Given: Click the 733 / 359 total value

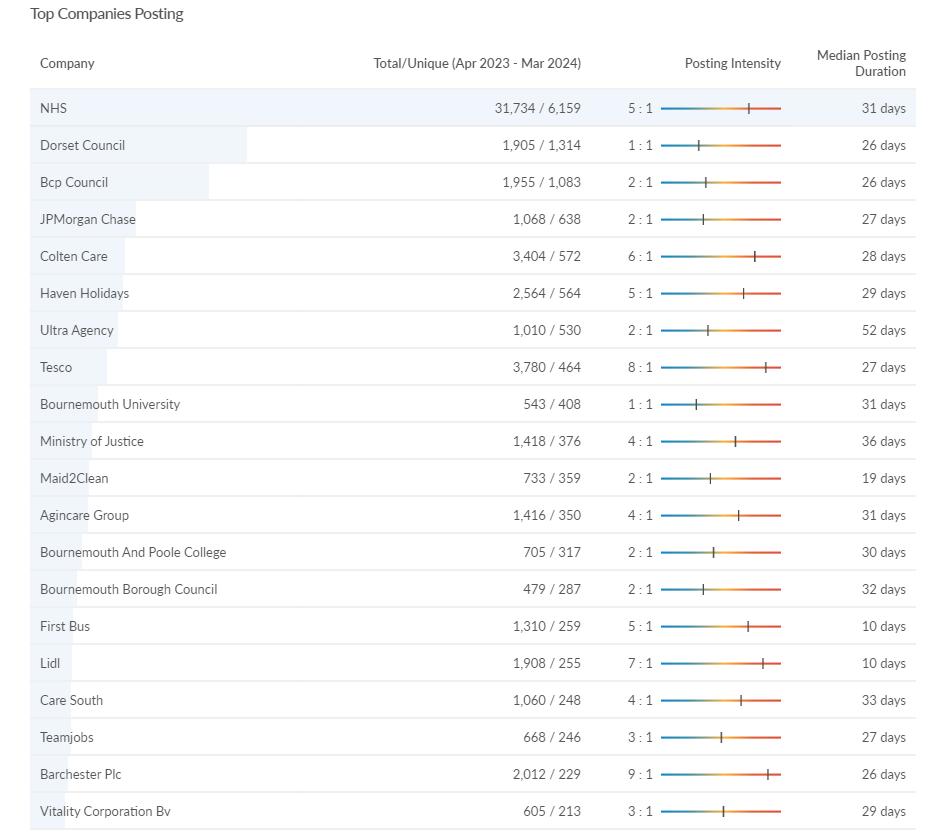Looking at the screenshot, I should (552, 478).
